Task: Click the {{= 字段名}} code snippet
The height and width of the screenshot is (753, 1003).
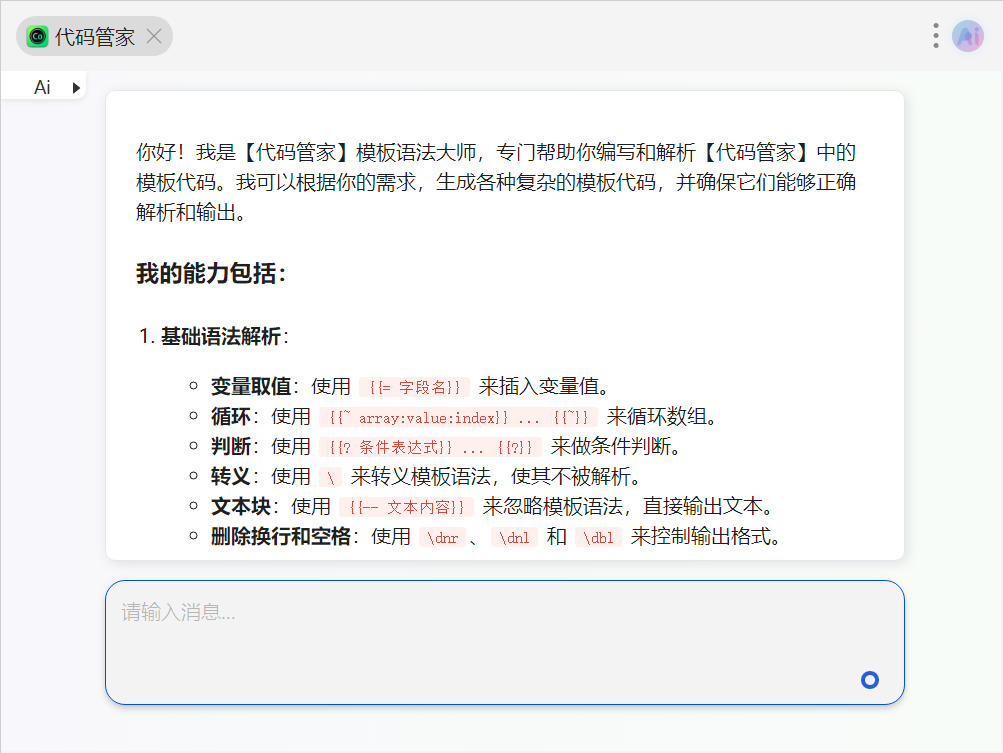Action: point(415,387)
